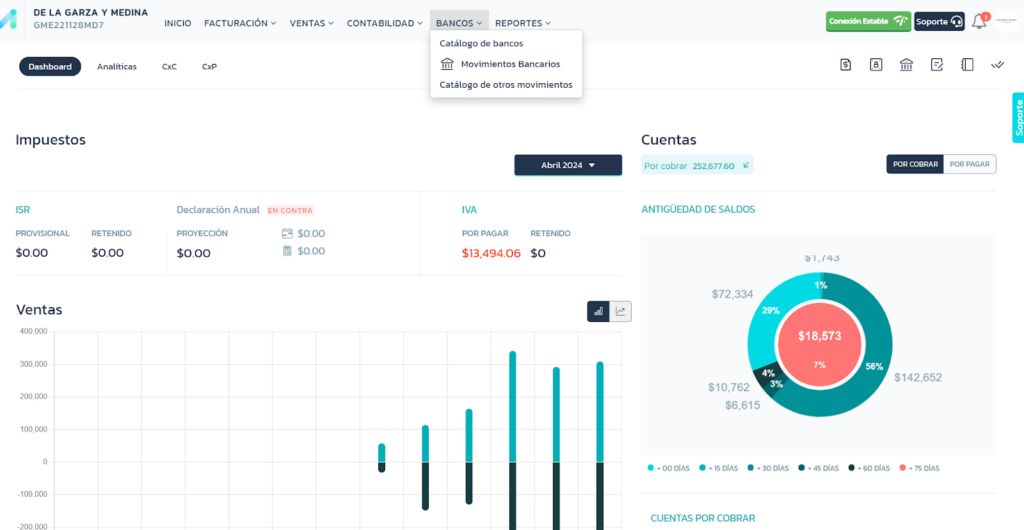
Task: Expand the FACTURACIÓN menu
Action: (240, 23)
